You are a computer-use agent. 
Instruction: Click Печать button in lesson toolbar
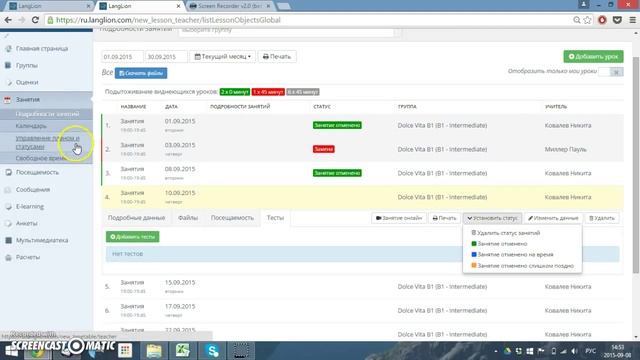click(x=444, y=218)
